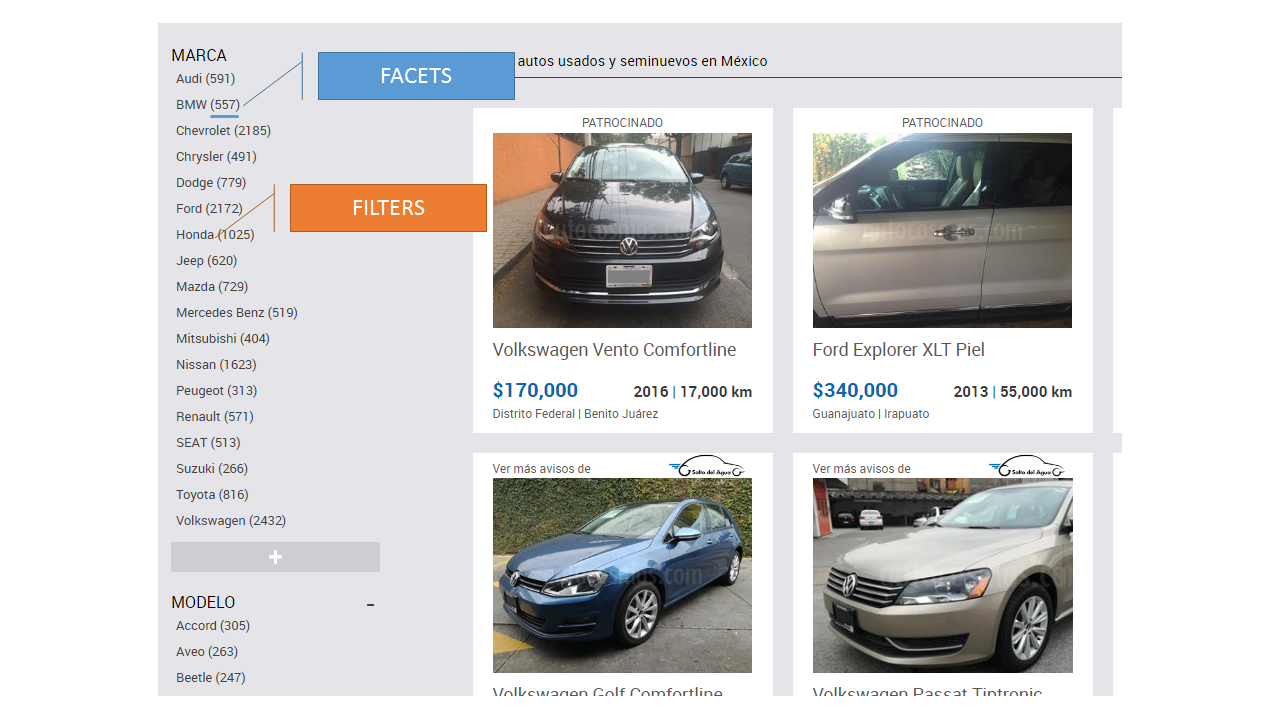1280x720 pixels.
Task: Open Ford Explorer XLT Piel title
Action: (x=899, y=350)
